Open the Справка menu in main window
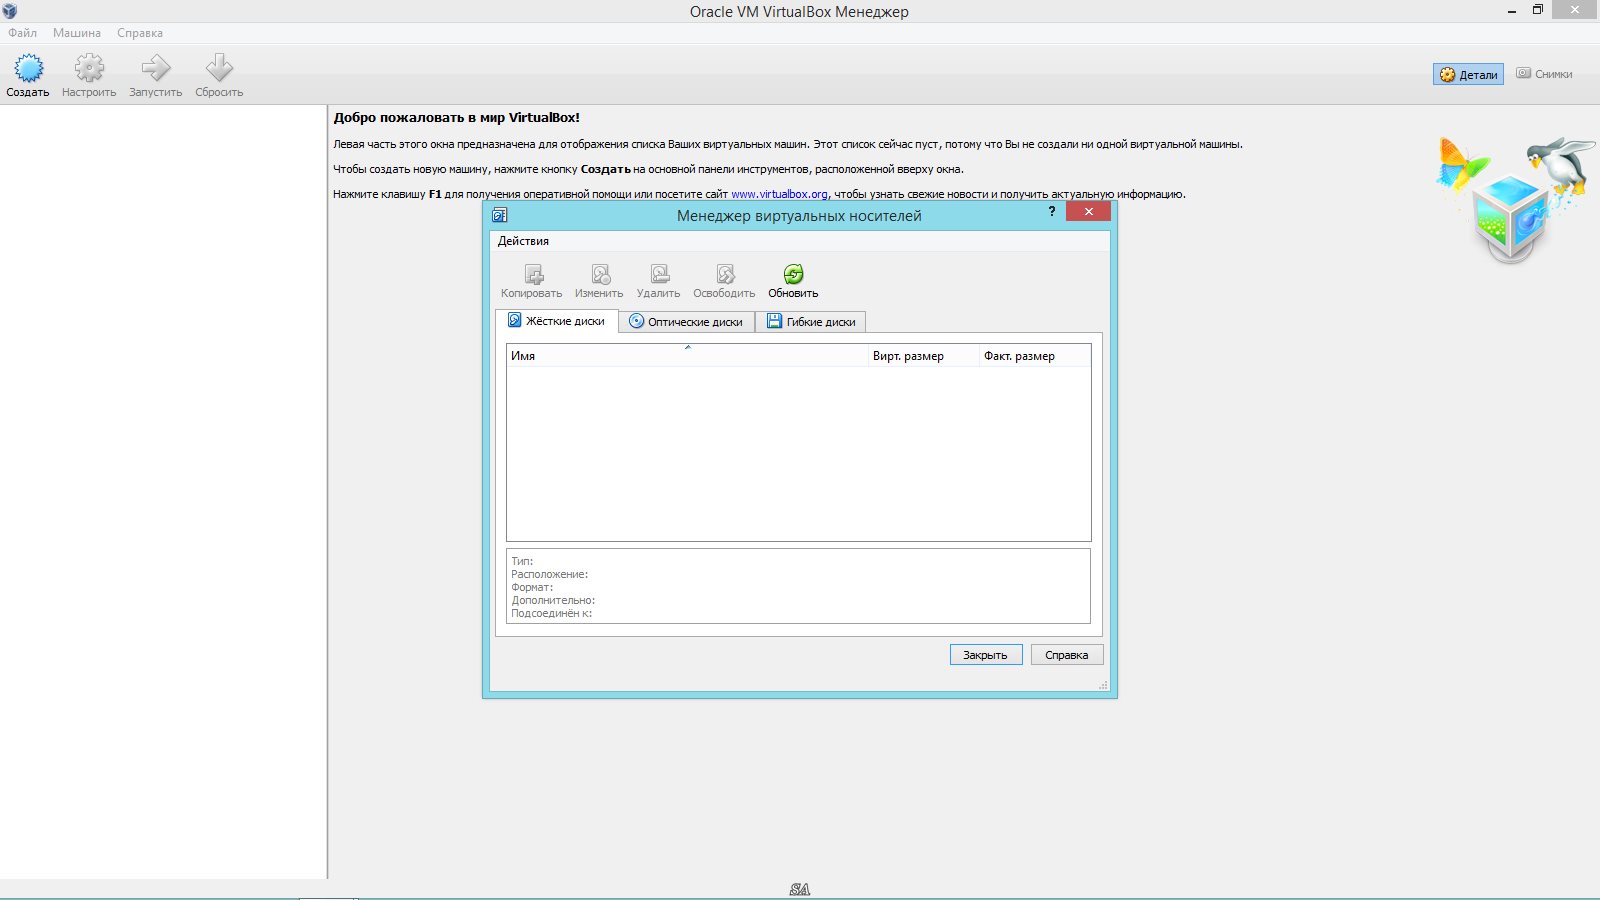 click(x=140, y=33)
